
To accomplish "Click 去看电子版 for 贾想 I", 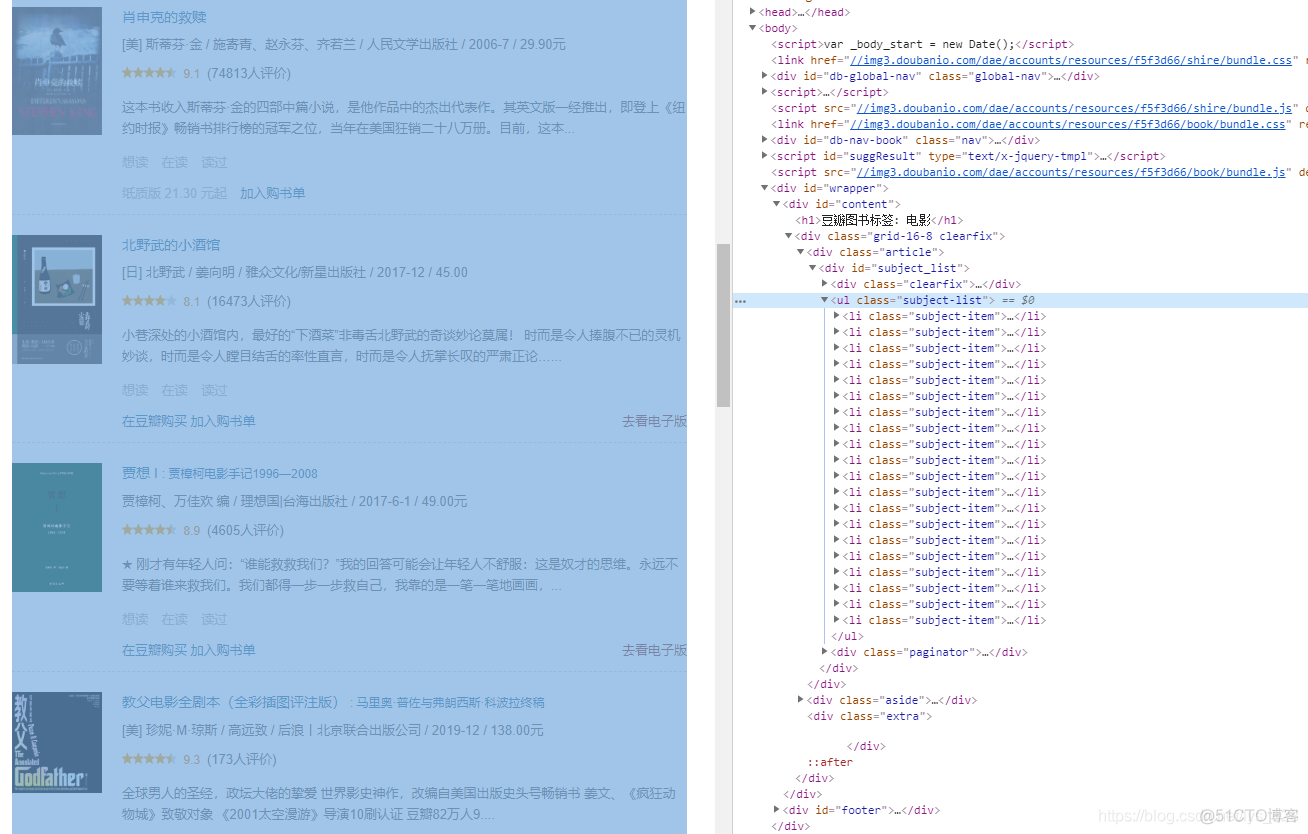I will (654, 650).
